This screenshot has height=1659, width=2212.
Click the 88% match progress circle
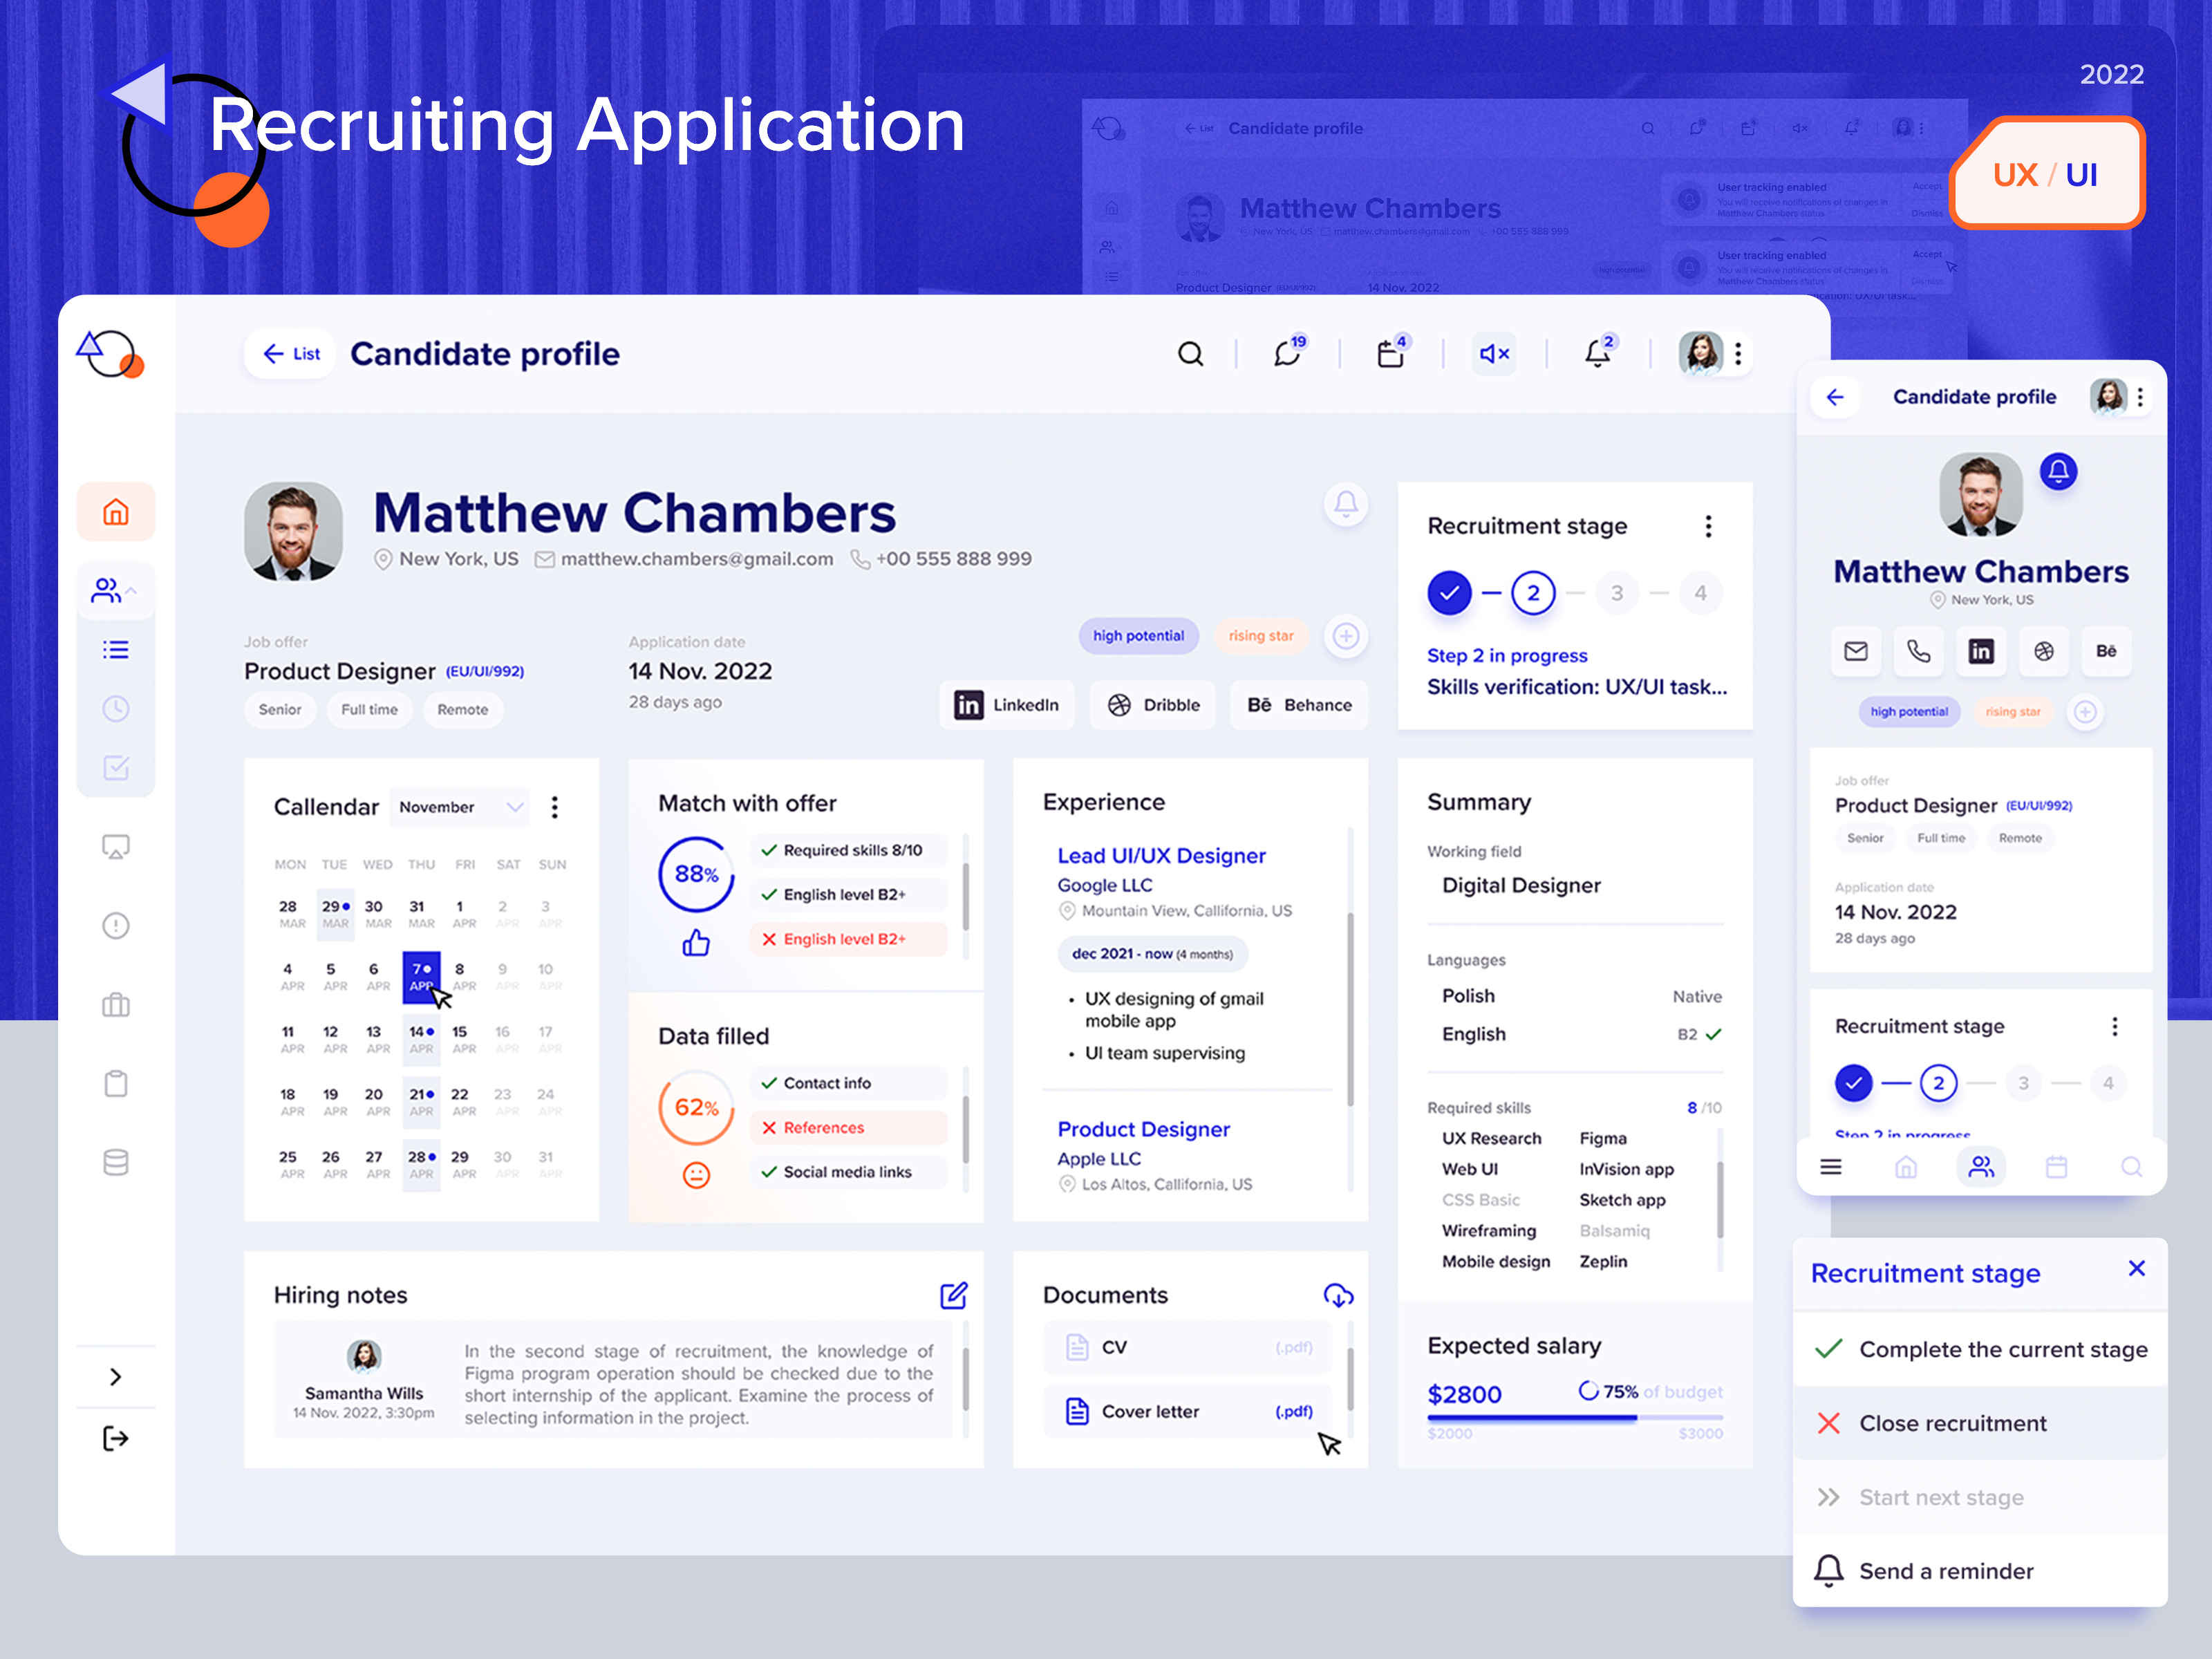pos(696,874)
